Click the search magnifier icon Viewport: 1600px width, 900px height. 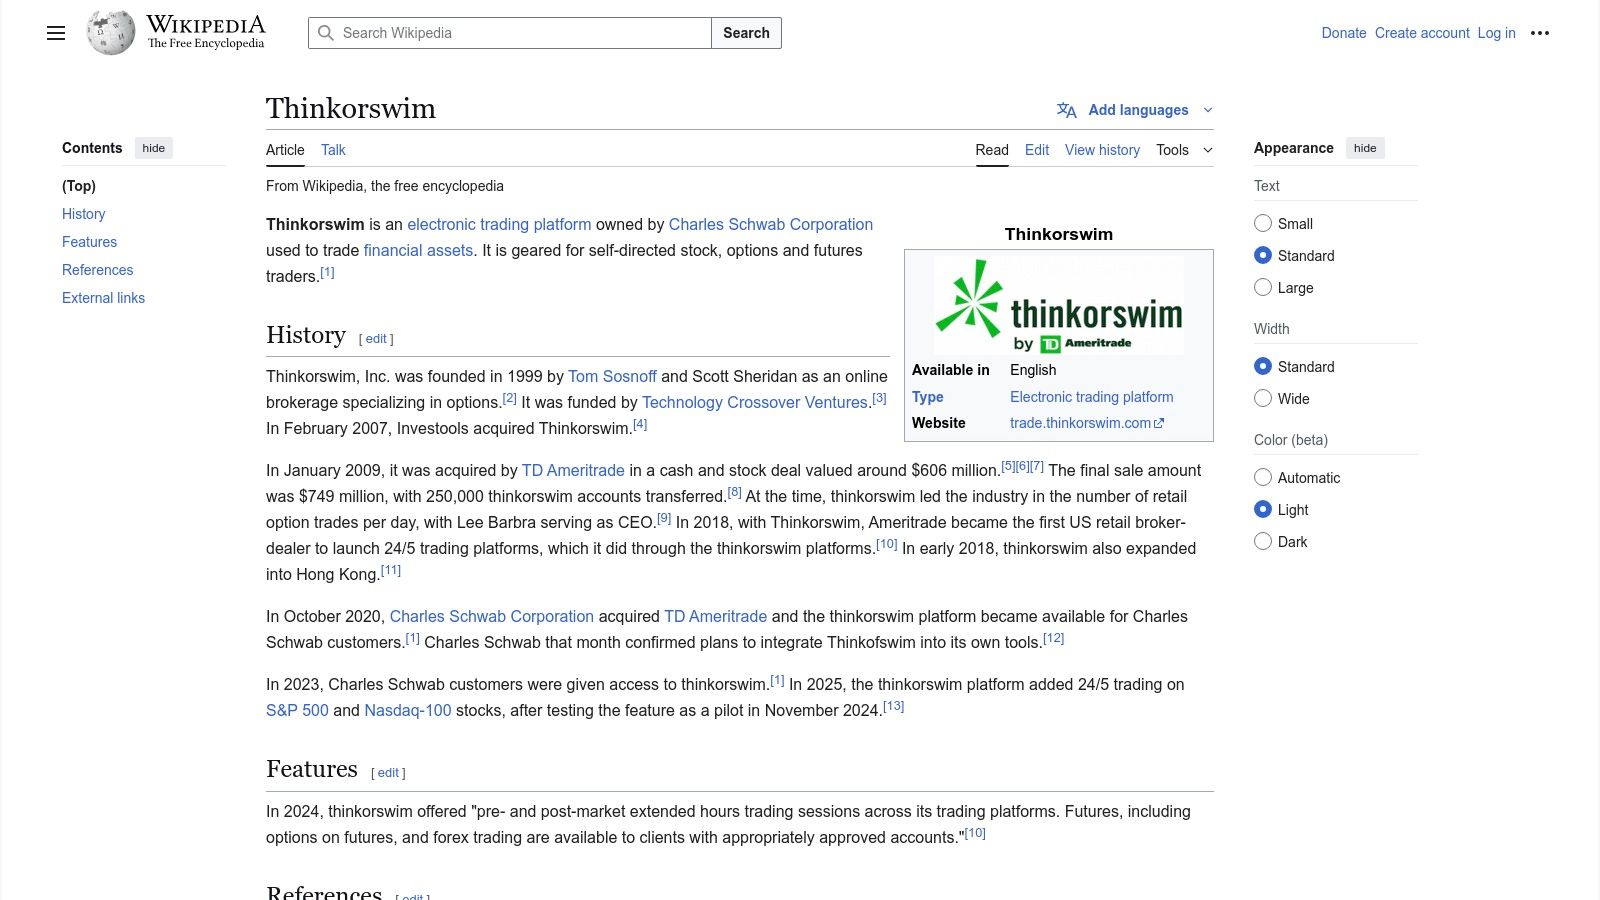[326, 33]
